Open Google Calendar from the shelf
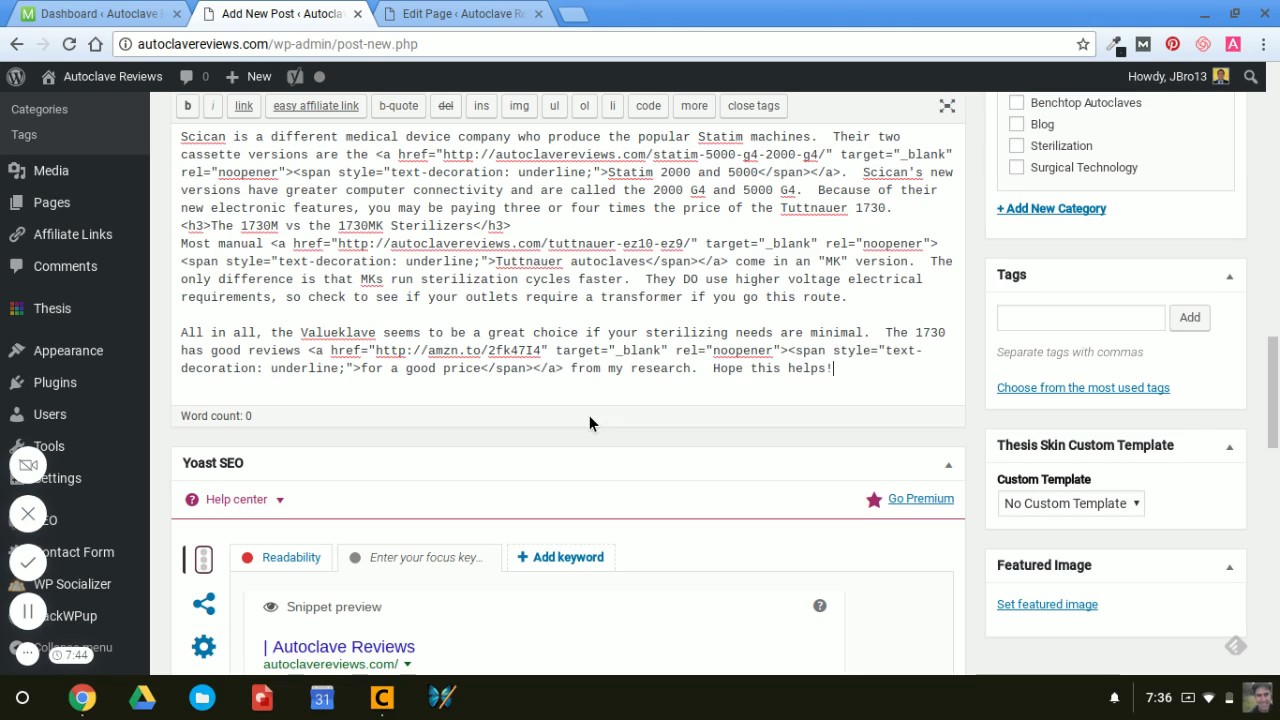1280x720 pixels. pos(322,698)
